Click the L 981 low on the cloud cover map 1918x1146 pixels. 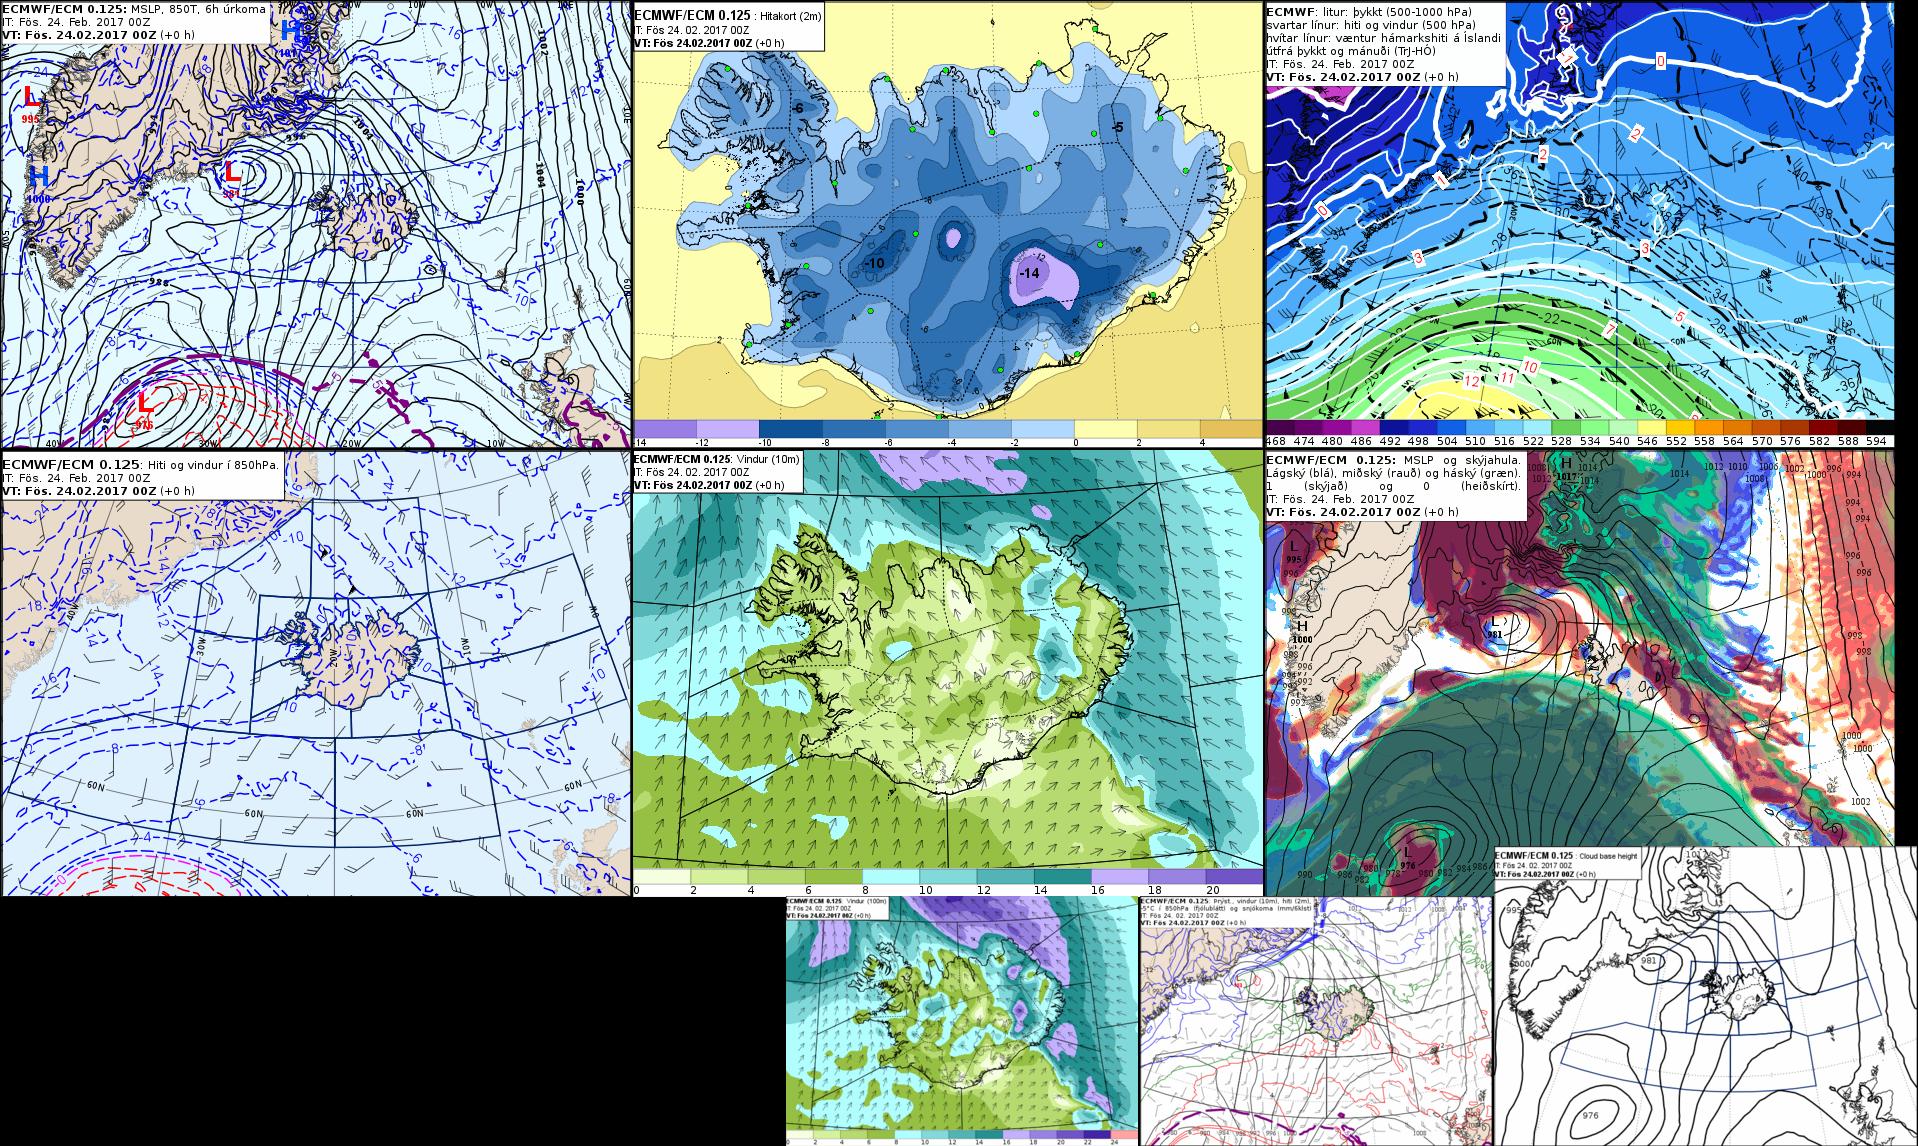coord(1495,627)
